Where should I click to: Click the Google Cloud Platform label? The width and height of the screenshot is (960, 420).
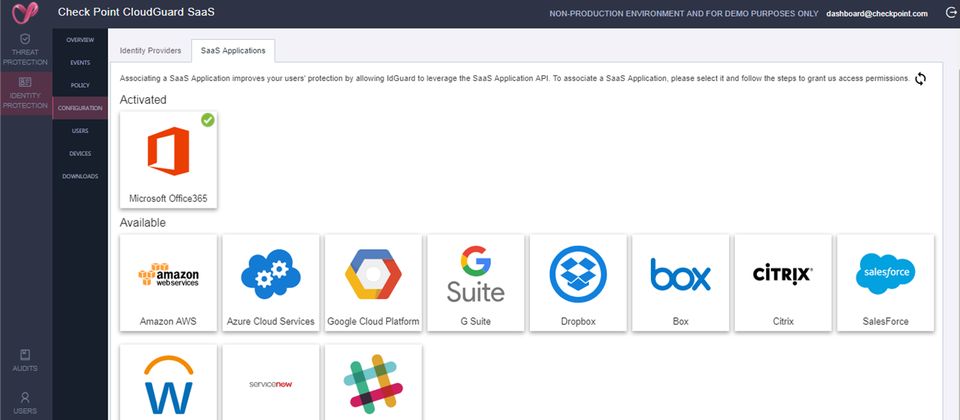pyautogui.click(x=373, y=321)
